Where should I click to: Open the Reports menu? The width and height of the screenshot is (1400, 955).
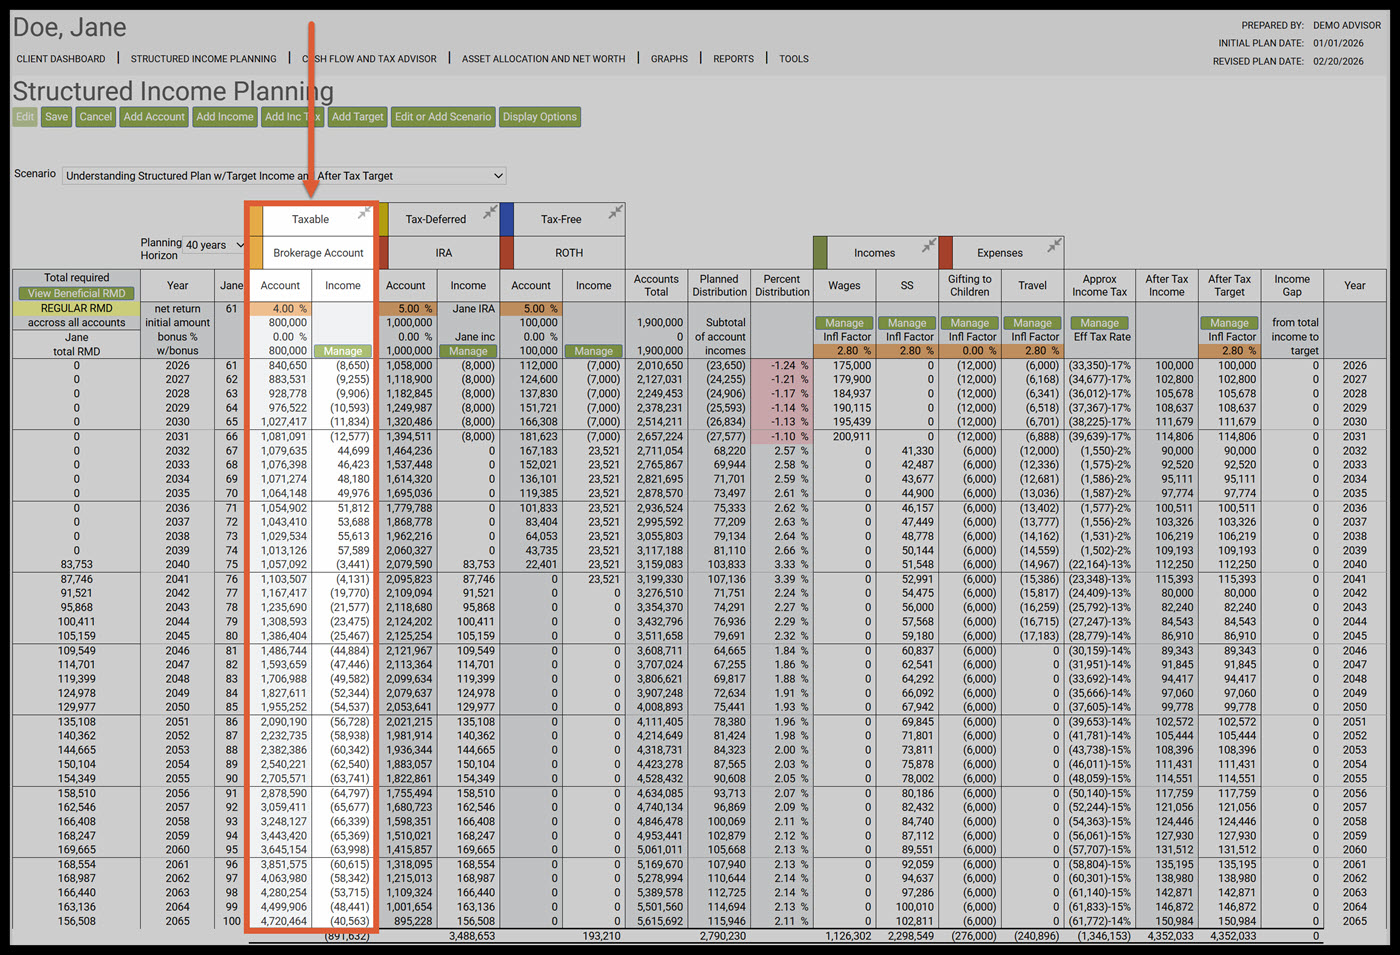(x=733, y=59)
